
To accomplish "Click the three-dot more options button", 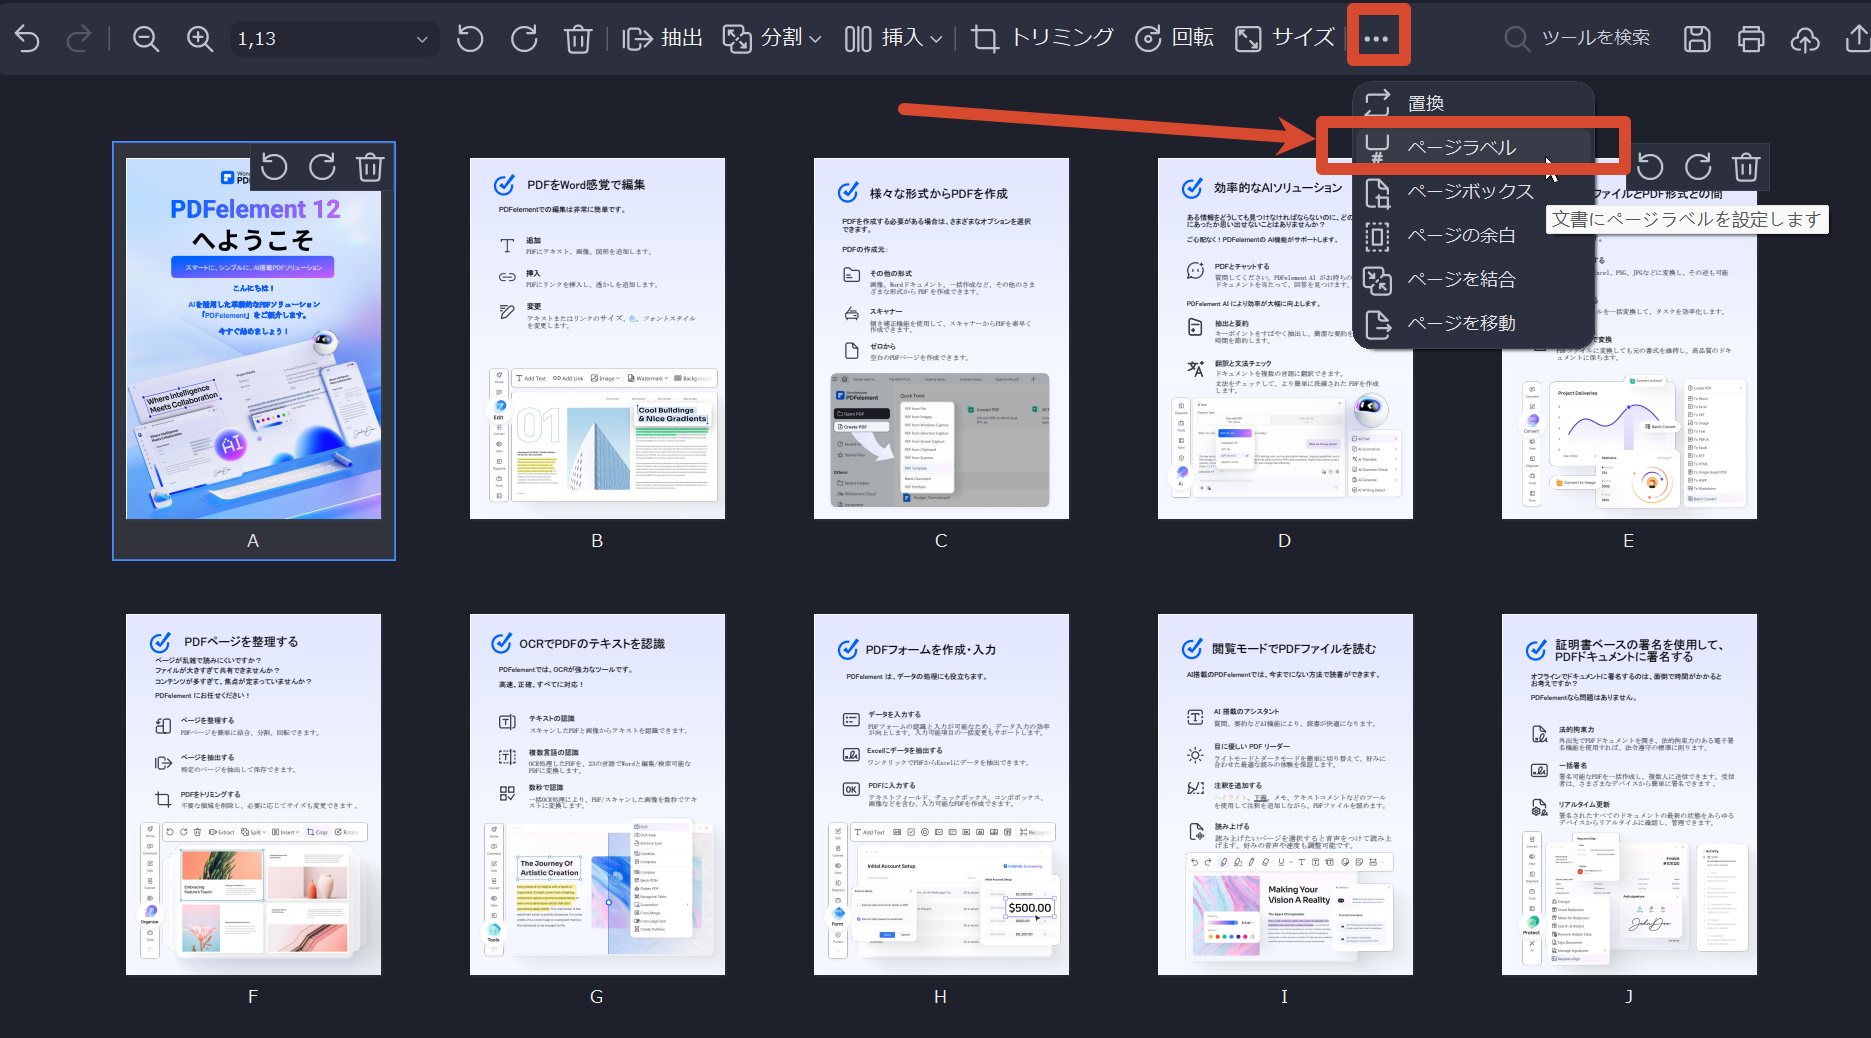I will pos(1377,38).
